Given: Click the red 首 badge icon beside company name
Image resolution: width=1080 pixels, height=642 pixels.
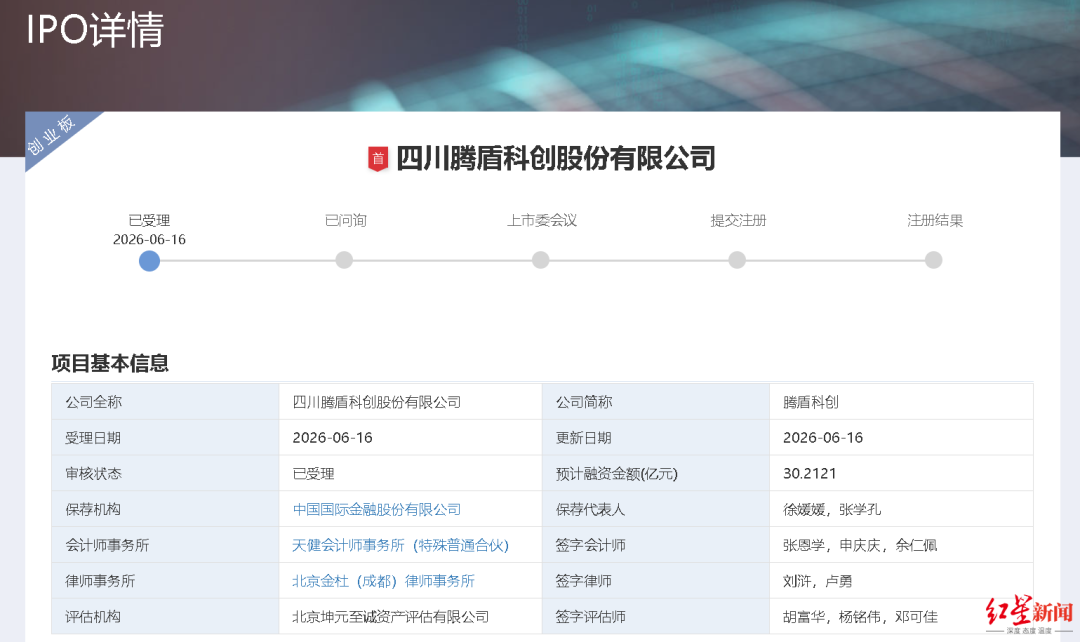Looking at the screenshot, I should coord(377,159).
